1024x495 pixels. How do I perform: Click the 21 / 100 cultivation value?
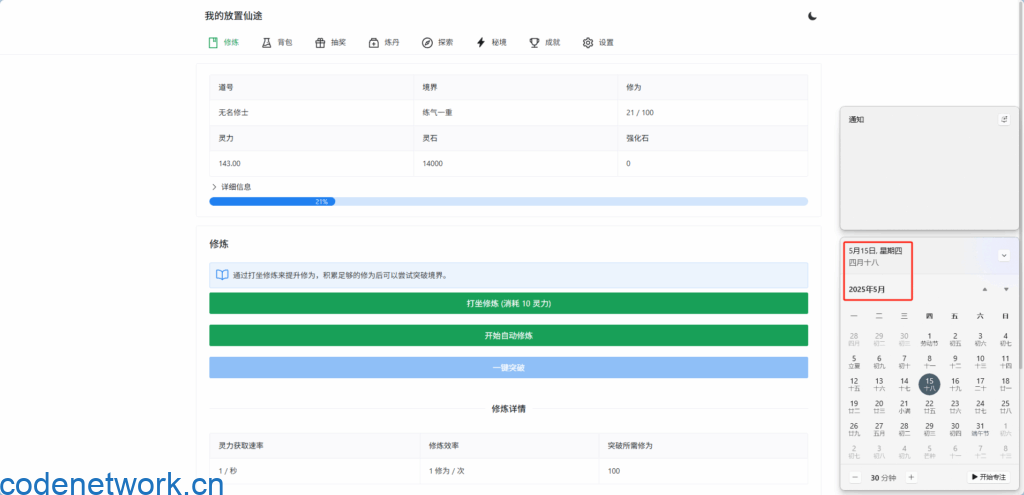(639, 112)
